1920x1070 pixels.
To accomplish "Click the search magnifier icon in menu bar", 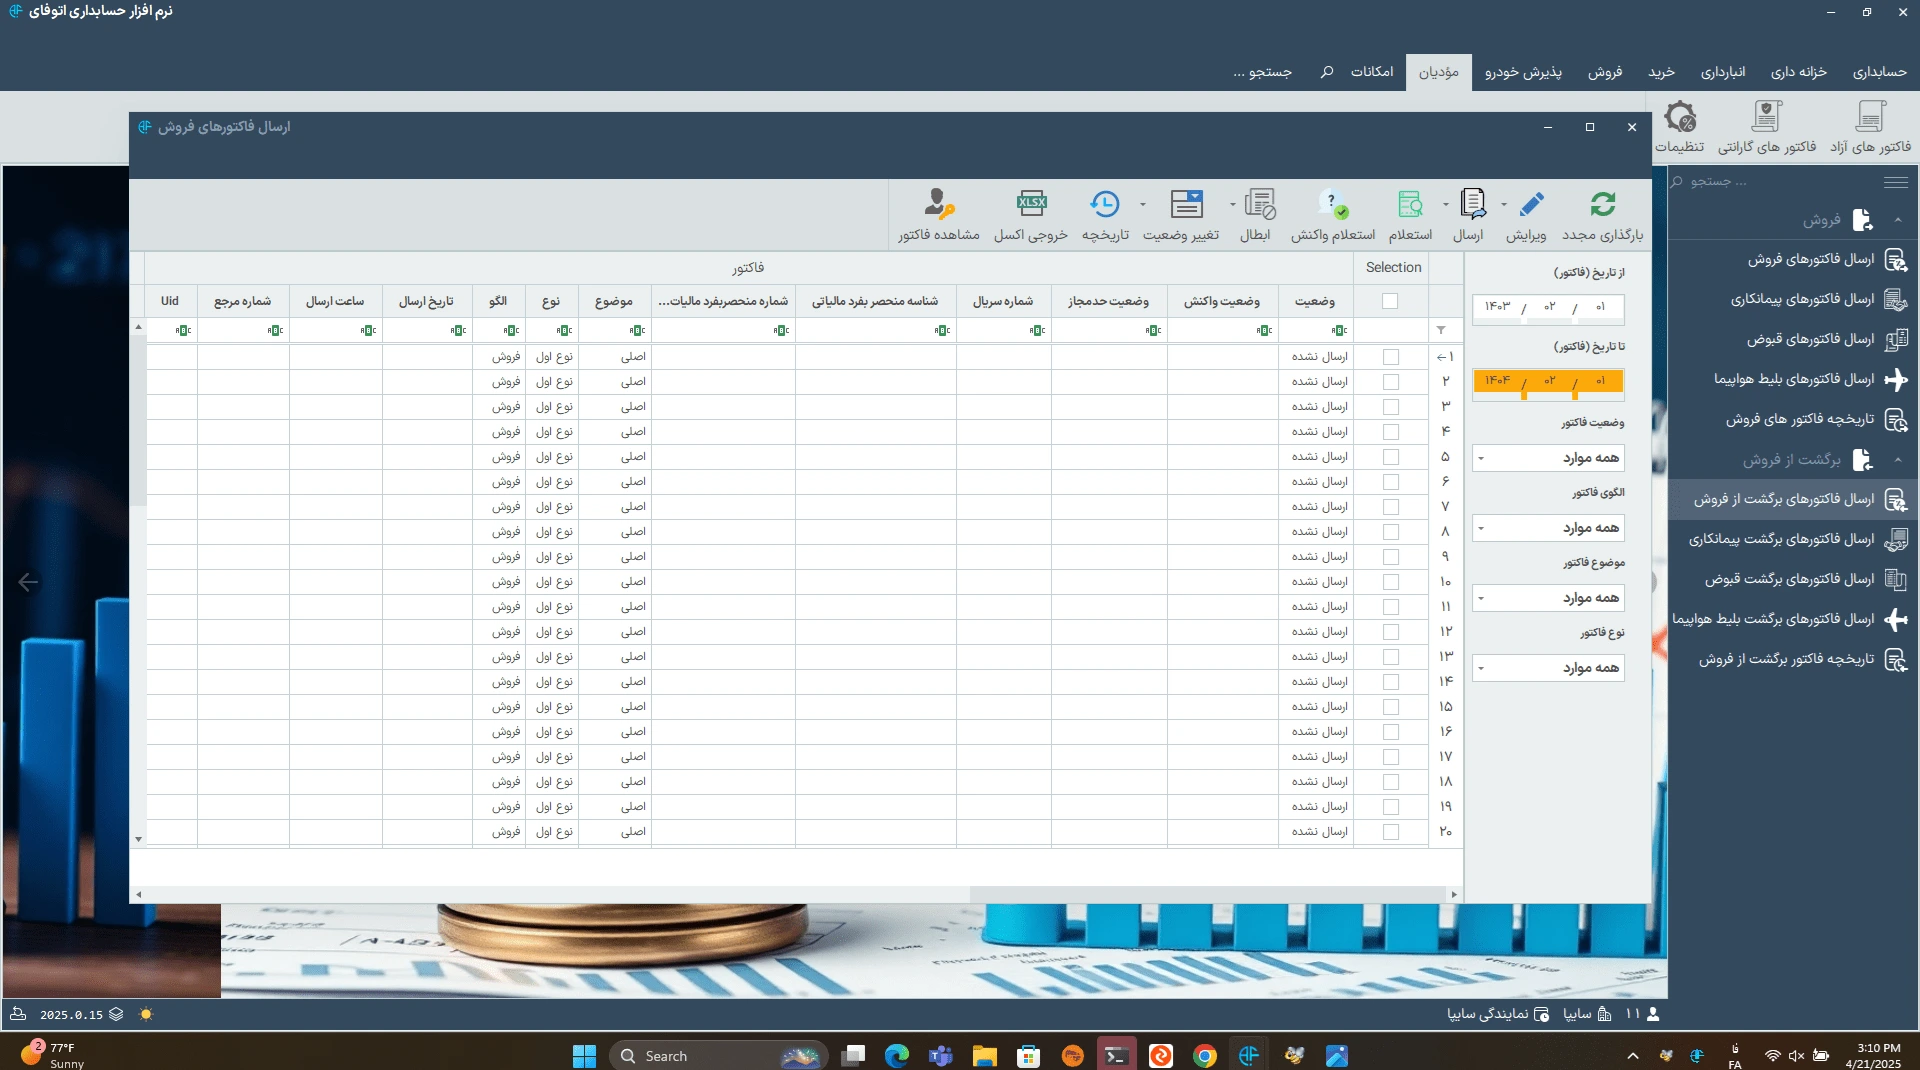I will click(1327, 72).
